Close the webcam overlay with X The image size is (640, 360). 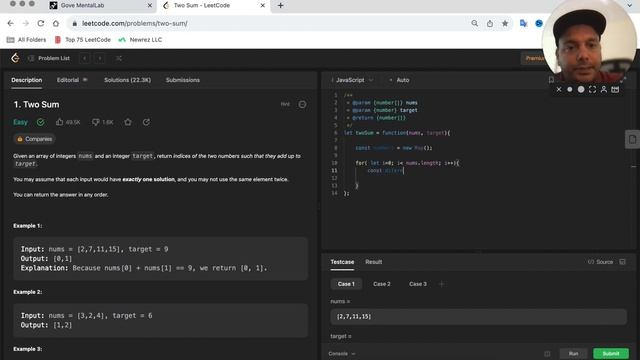pos(559,89)
